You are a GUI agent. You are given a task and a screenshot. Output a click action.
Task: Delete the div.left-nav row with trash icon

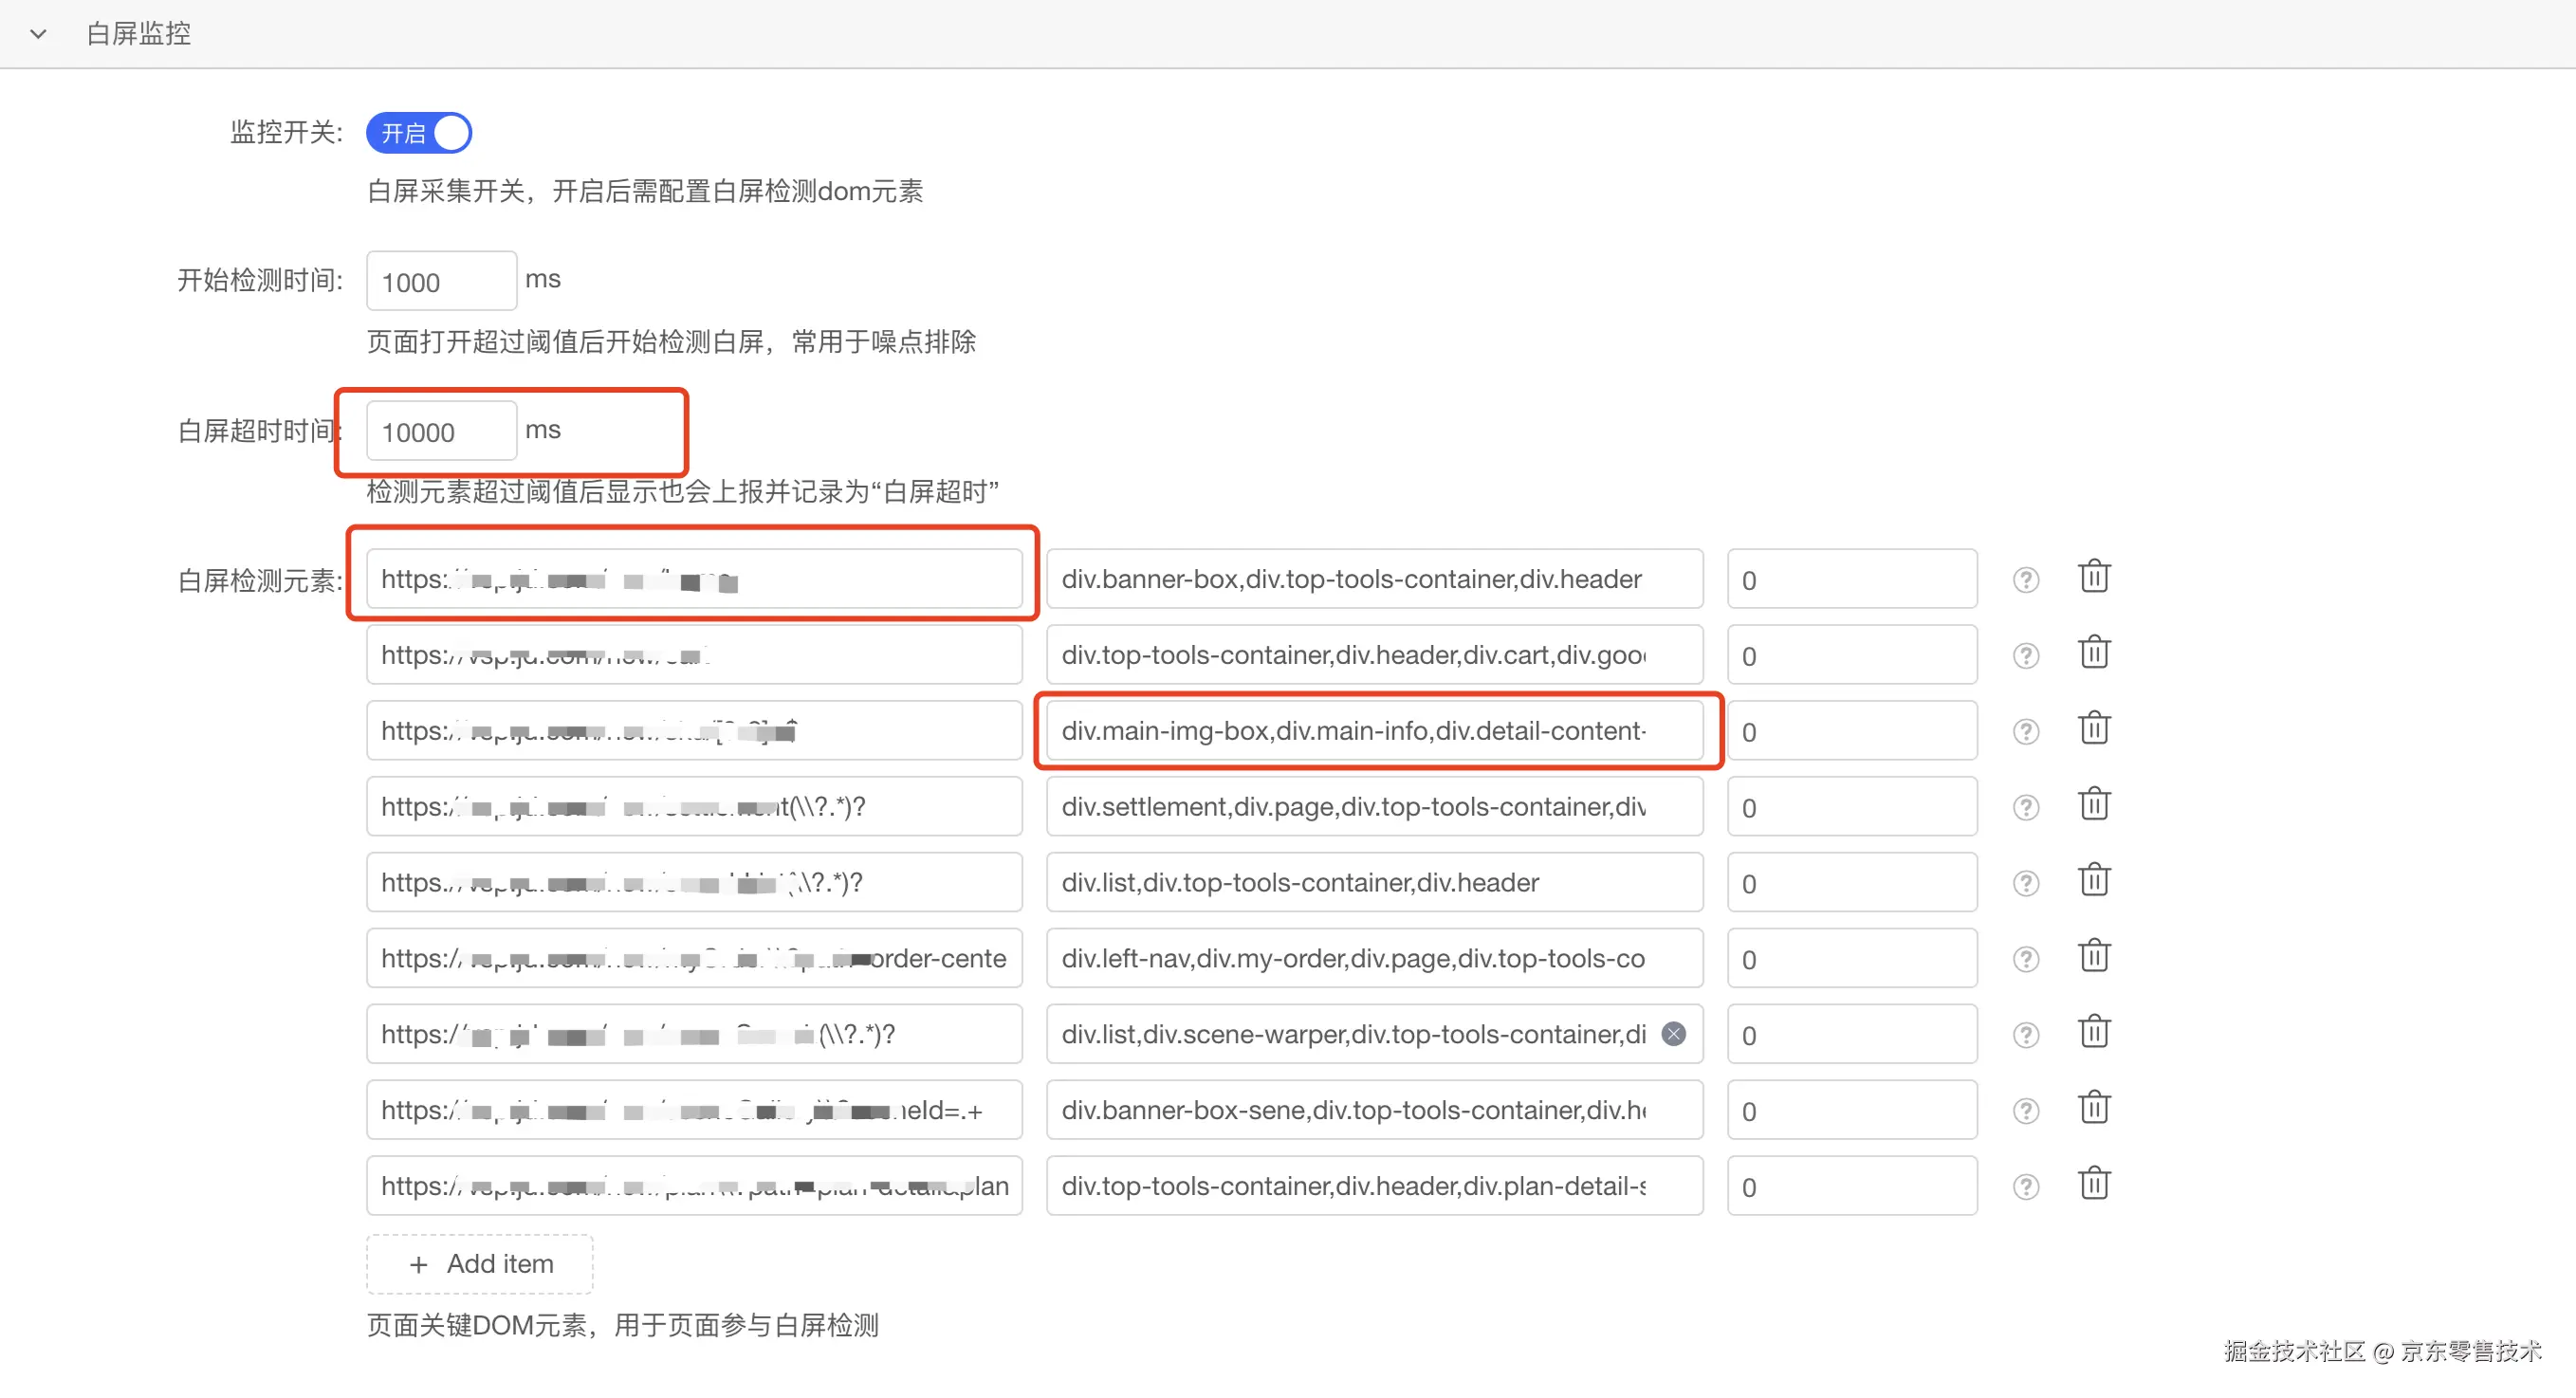2093,958
